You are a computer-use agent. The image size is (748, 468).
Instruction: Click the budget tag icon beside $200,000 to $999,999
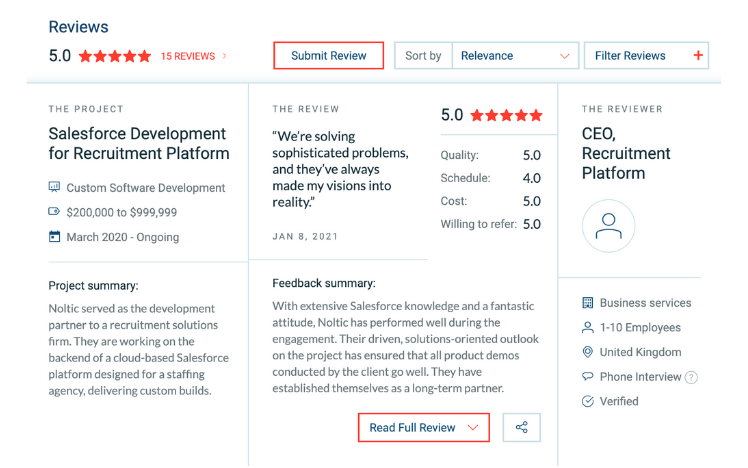[x=54, y=211]
